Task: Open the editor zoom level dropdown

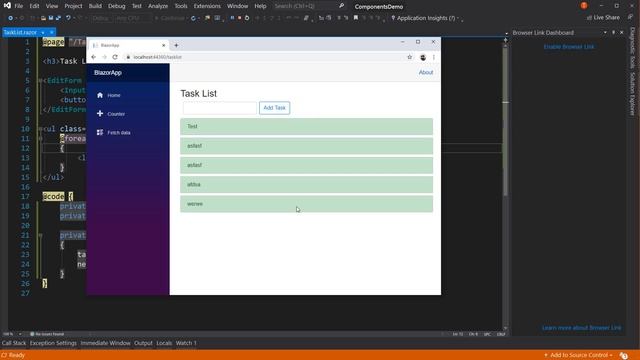Action: 20,334
